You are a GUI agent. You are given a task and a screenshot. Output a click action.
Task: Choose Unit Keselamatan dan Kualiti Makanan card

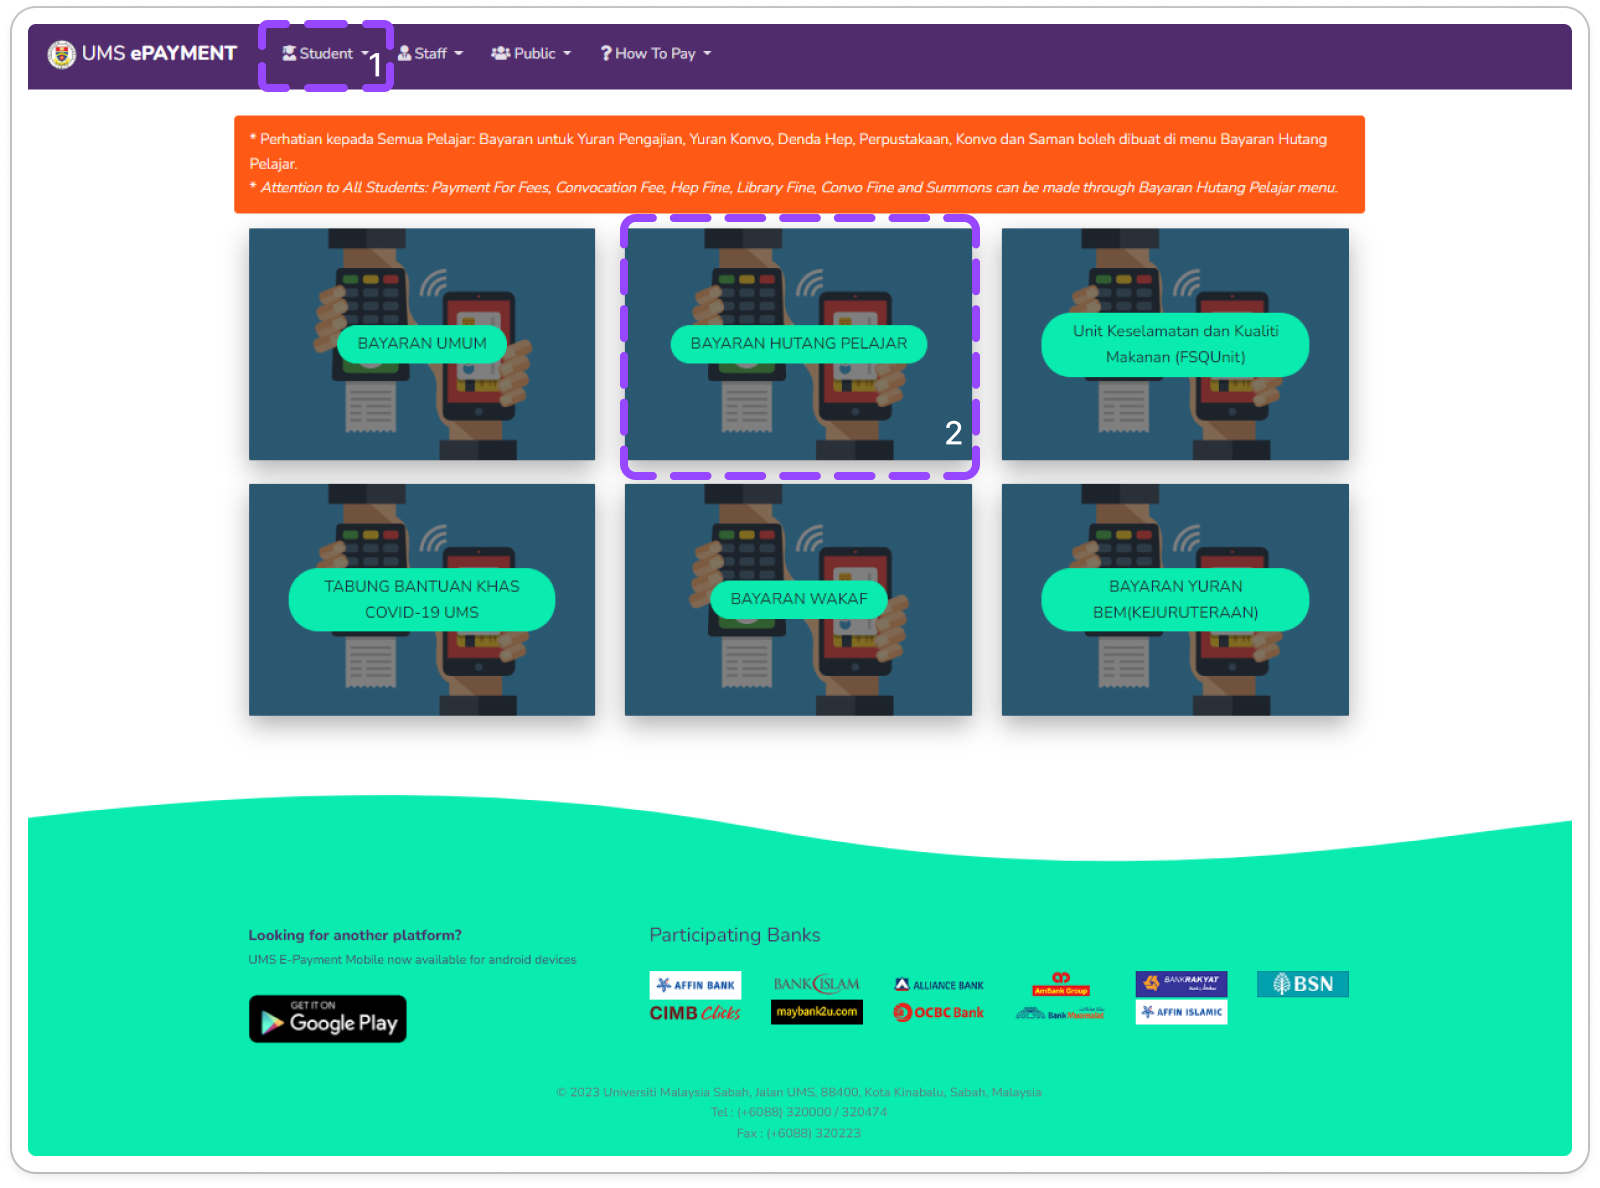click(x=1175, y=344)
